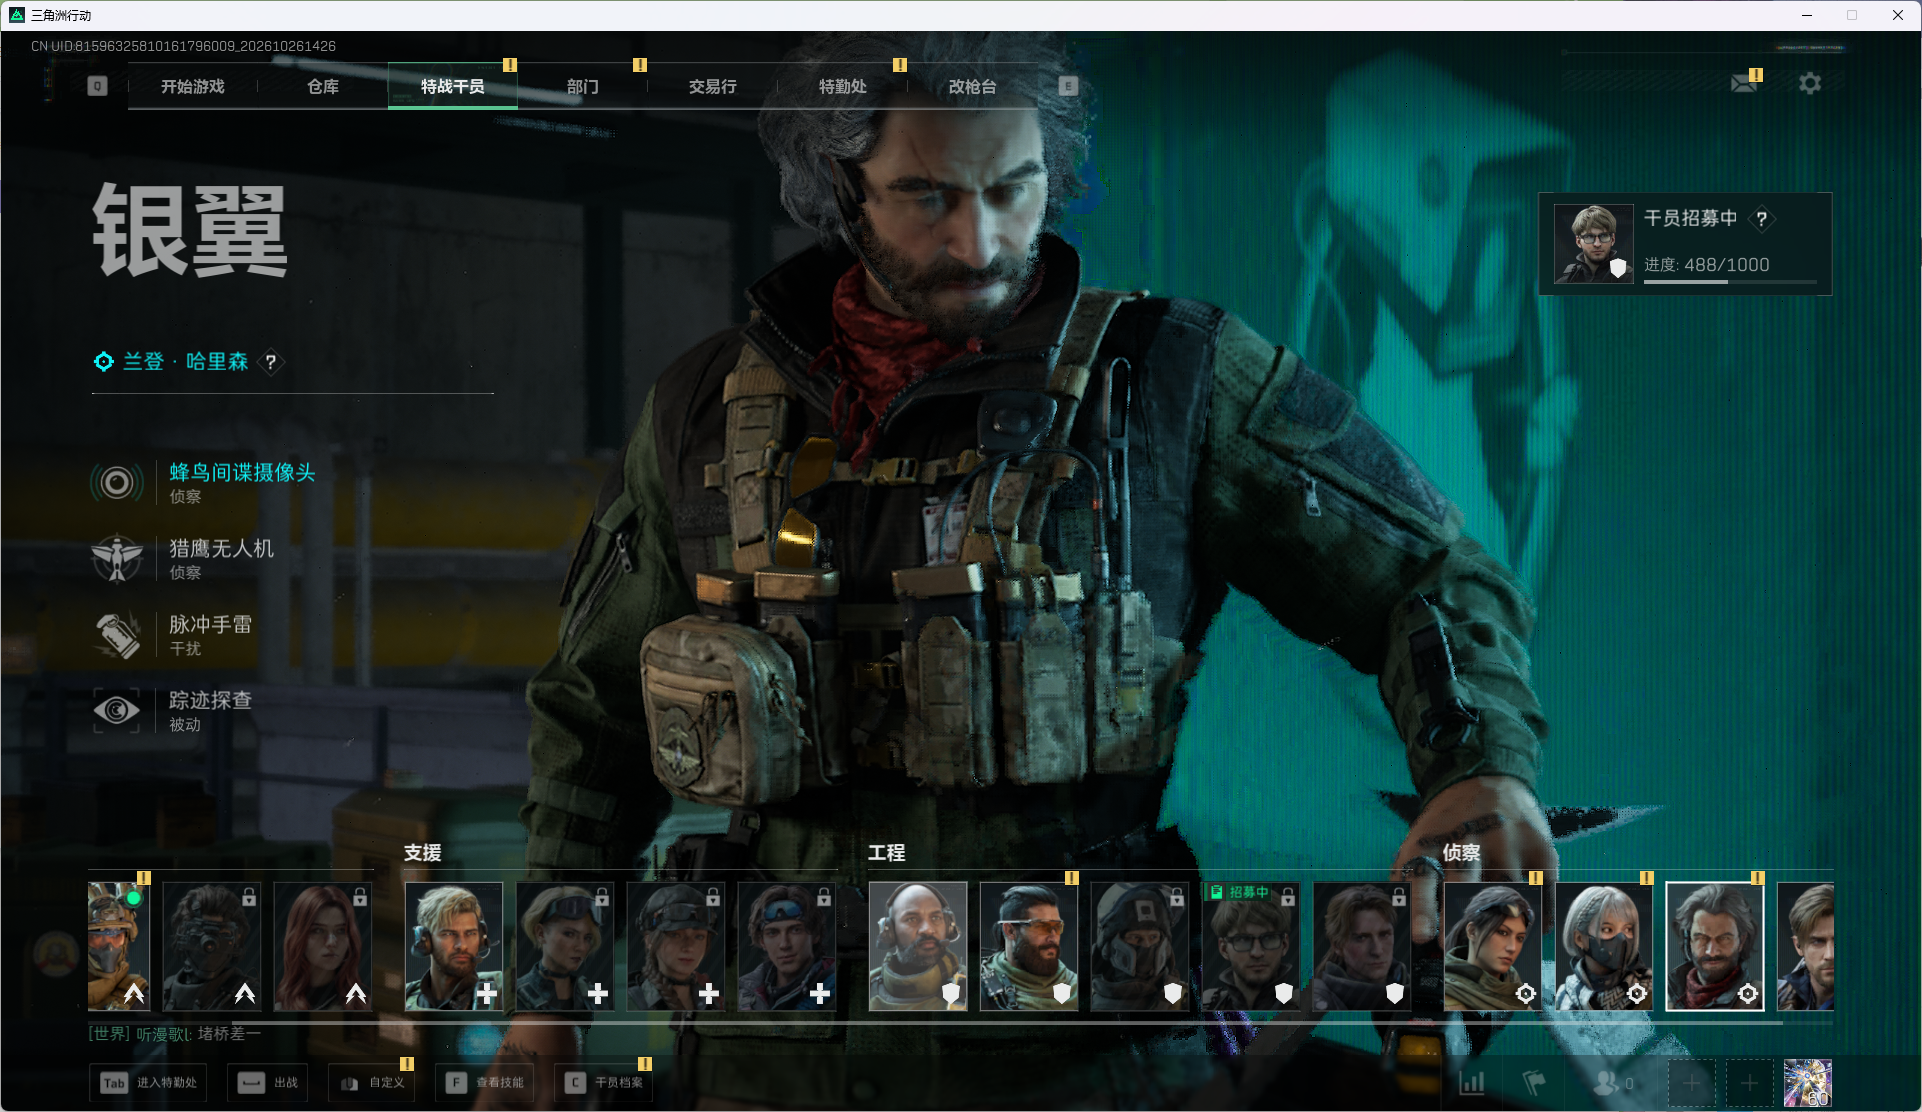1922x1112 pixels.
Task: Select the 蜂鸟间谍摄像头 skill icon
Action: click(x=117, y=483)
